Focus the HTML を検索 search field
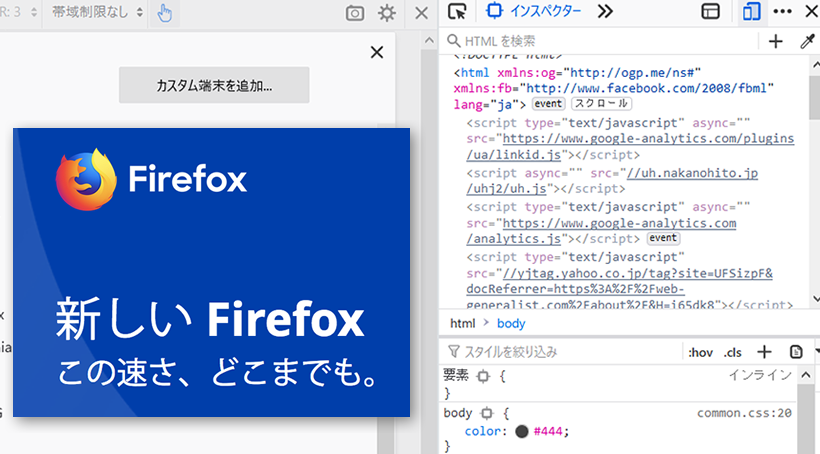This screenshot has width=820, height=454. [601, 41]
